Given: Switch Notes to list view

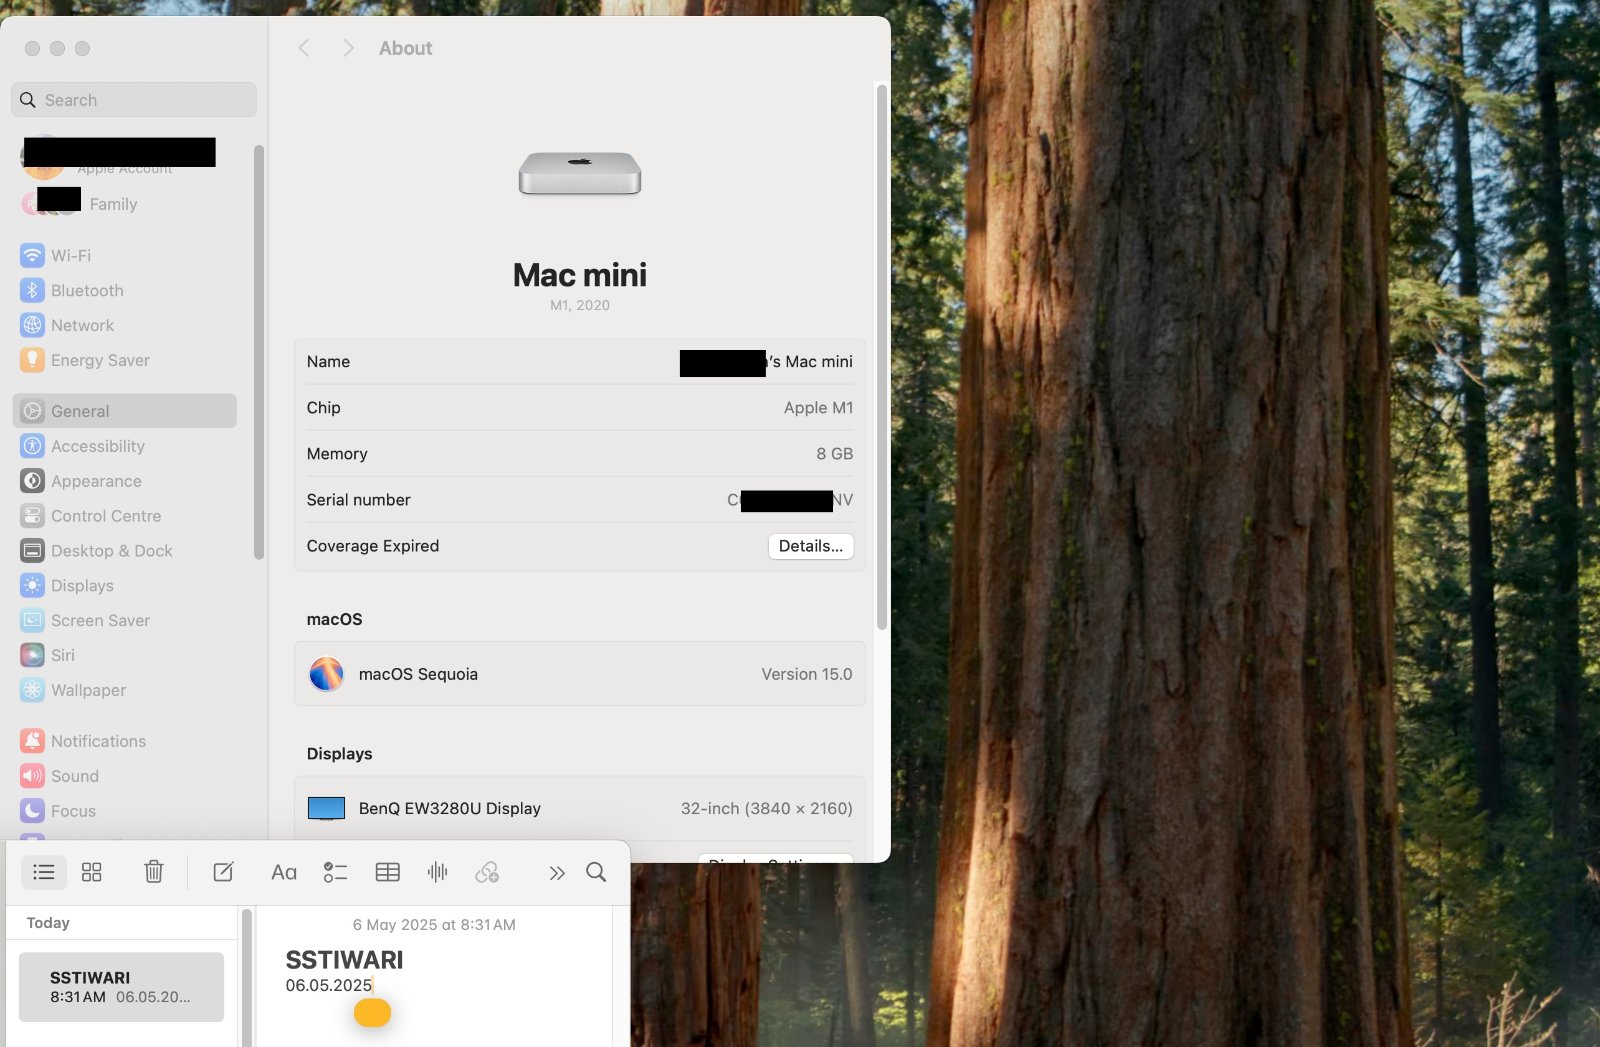Looking at the screenshot, I should point(44,872).
